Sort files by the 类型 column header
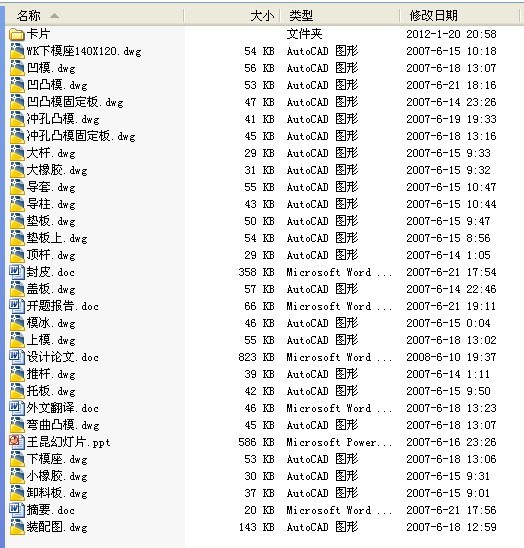The width and height of the screenshot is (524, 548). [339, 16]
